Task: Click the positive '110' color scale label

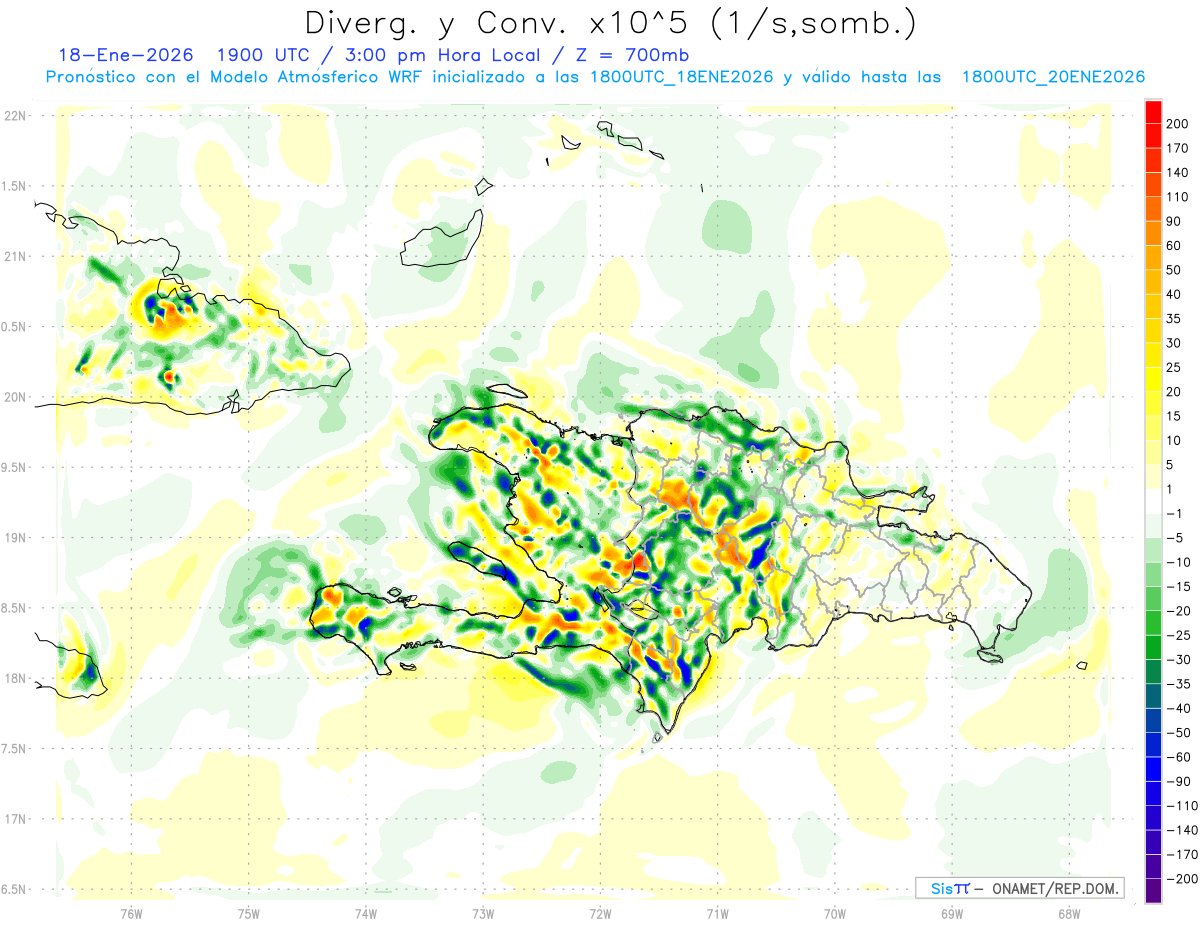Action: [1179, 197]
